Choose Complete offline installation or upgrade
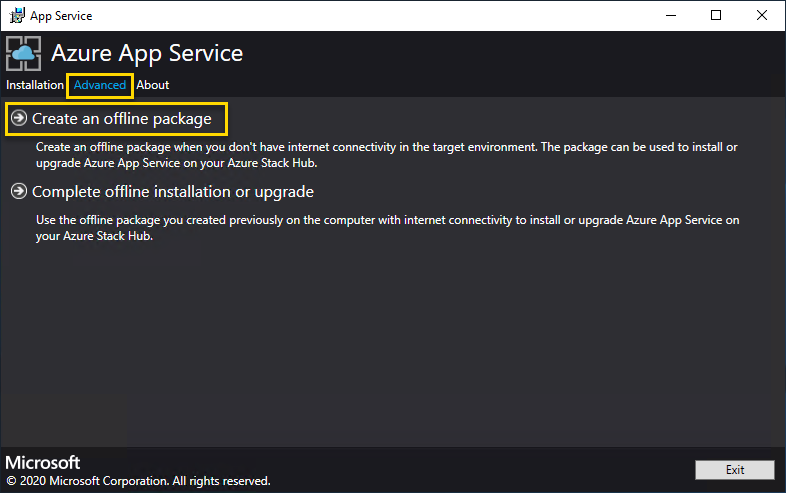Image resolution: width=786 pixels, height=493 pixels. point(173,191)
